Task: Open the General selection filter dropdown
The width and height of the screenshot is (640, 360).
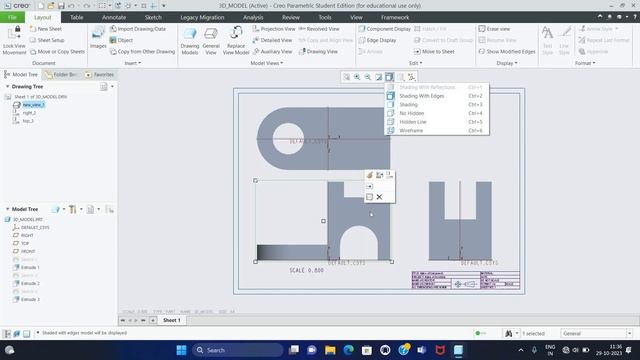Action: tap(596, 333)
